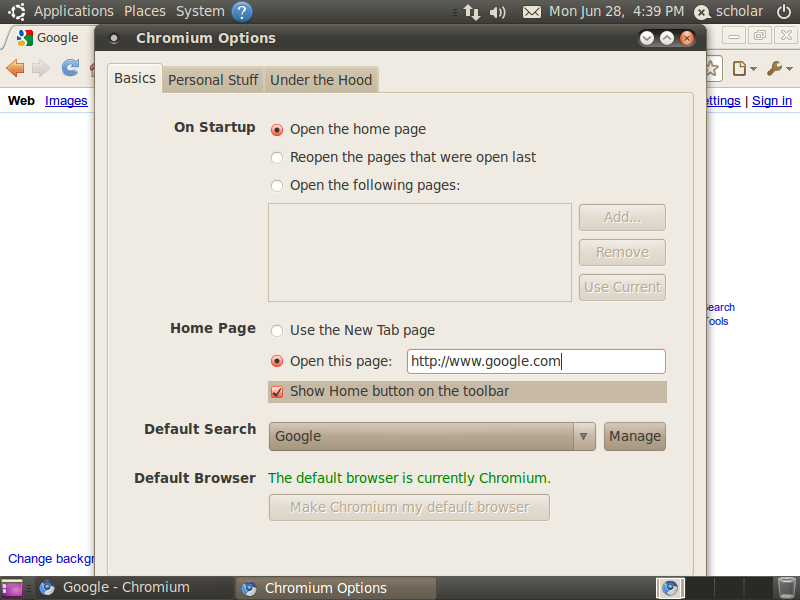This screenshot has width=800, height=600.
Task: Open the System menu
Action: point(200,11)
